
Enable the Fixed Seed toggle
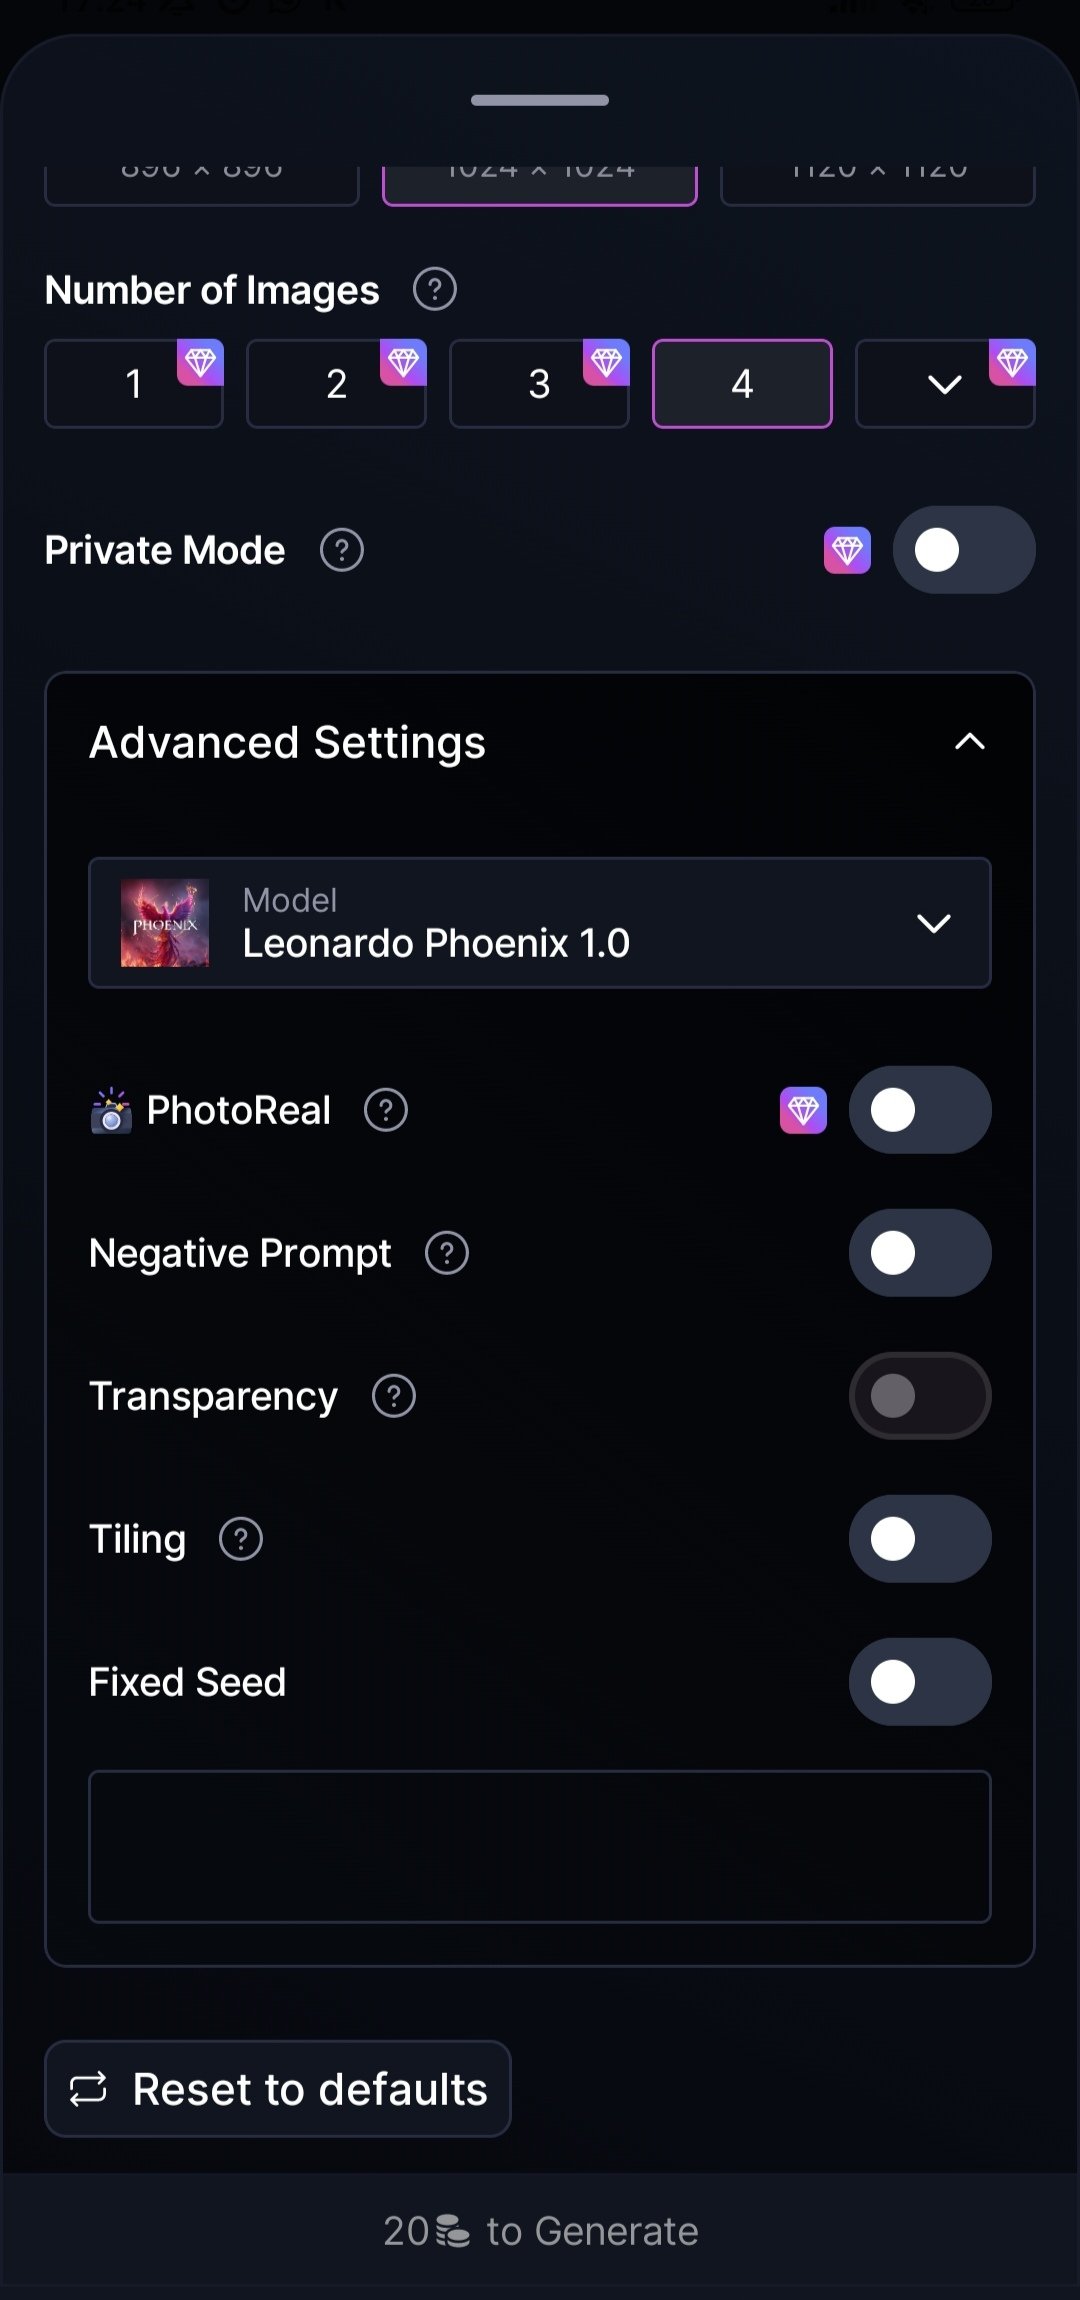[x=919, y=1682]
